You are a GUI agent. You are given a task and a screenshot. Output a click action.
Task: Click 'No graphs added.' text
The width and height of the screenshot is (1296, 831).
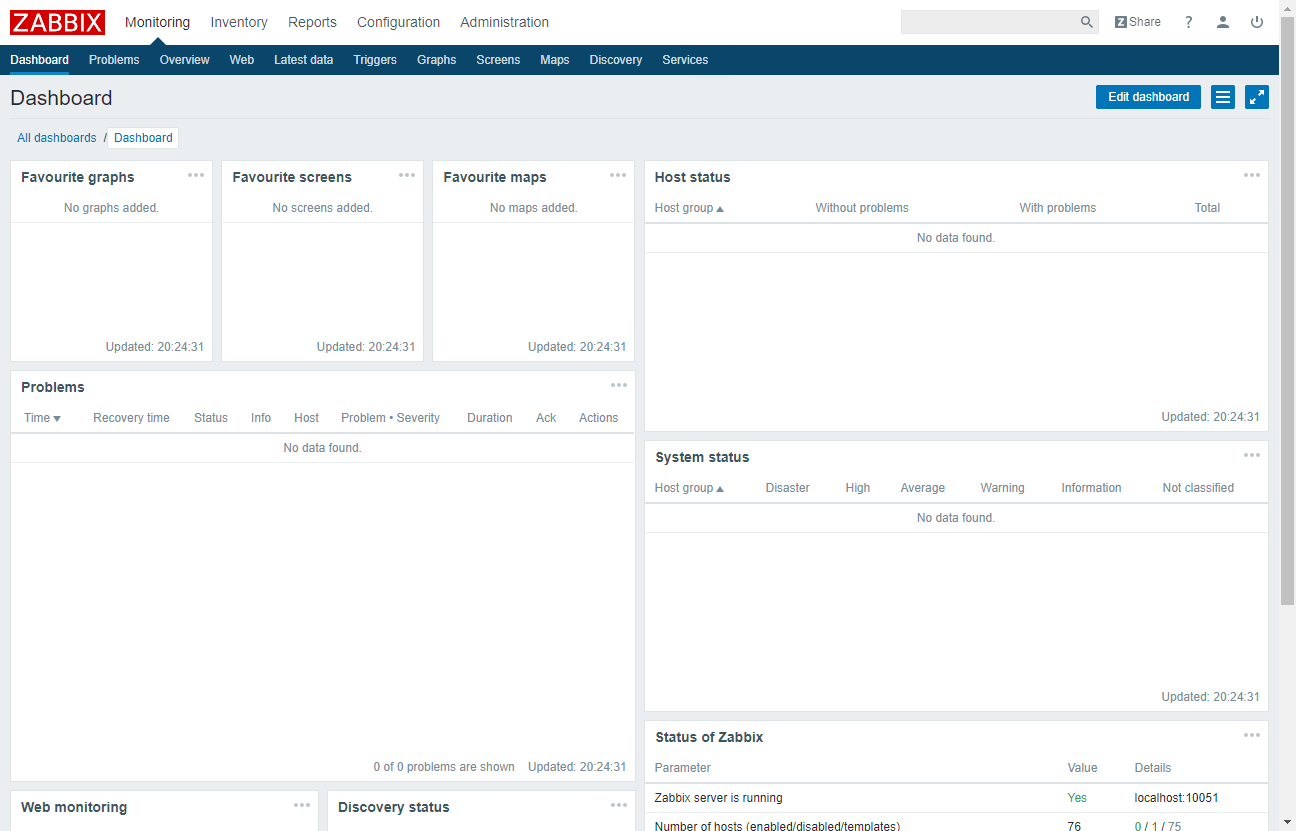point(111,208)
